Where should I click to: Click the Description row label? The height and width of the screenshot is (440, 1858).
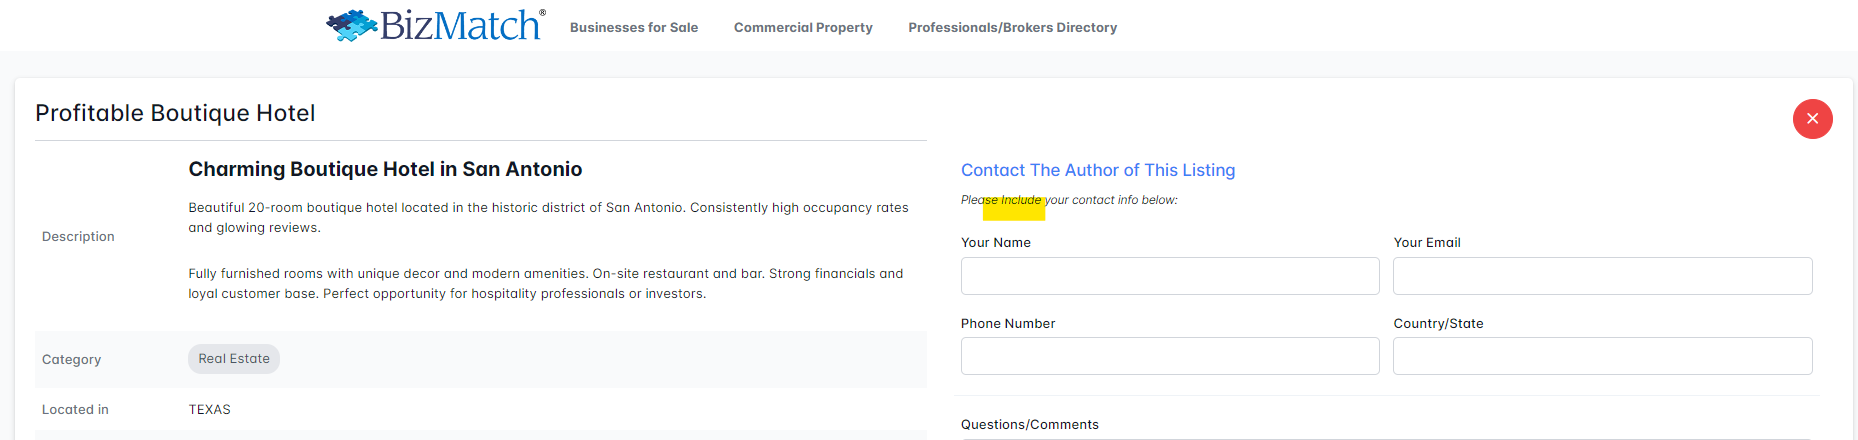click(x=78, y=237)
